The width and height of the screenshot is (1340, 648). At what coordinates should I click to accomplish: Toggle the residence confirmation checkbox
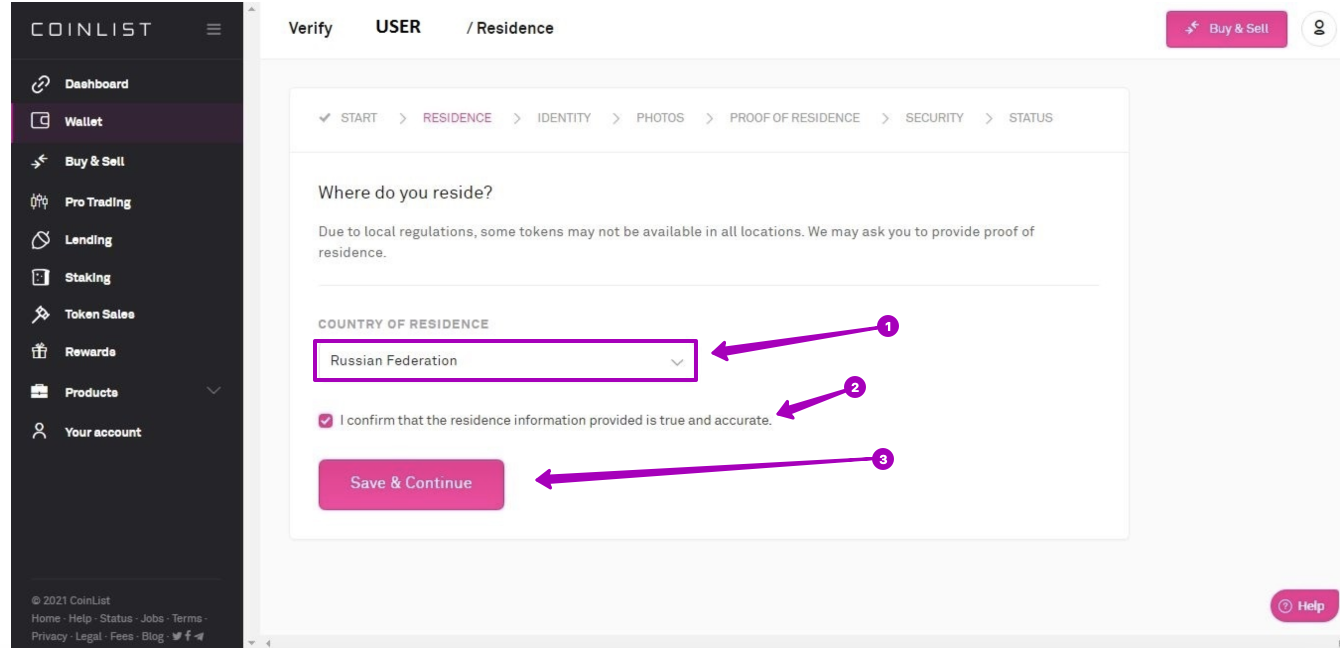coord(326,421)
